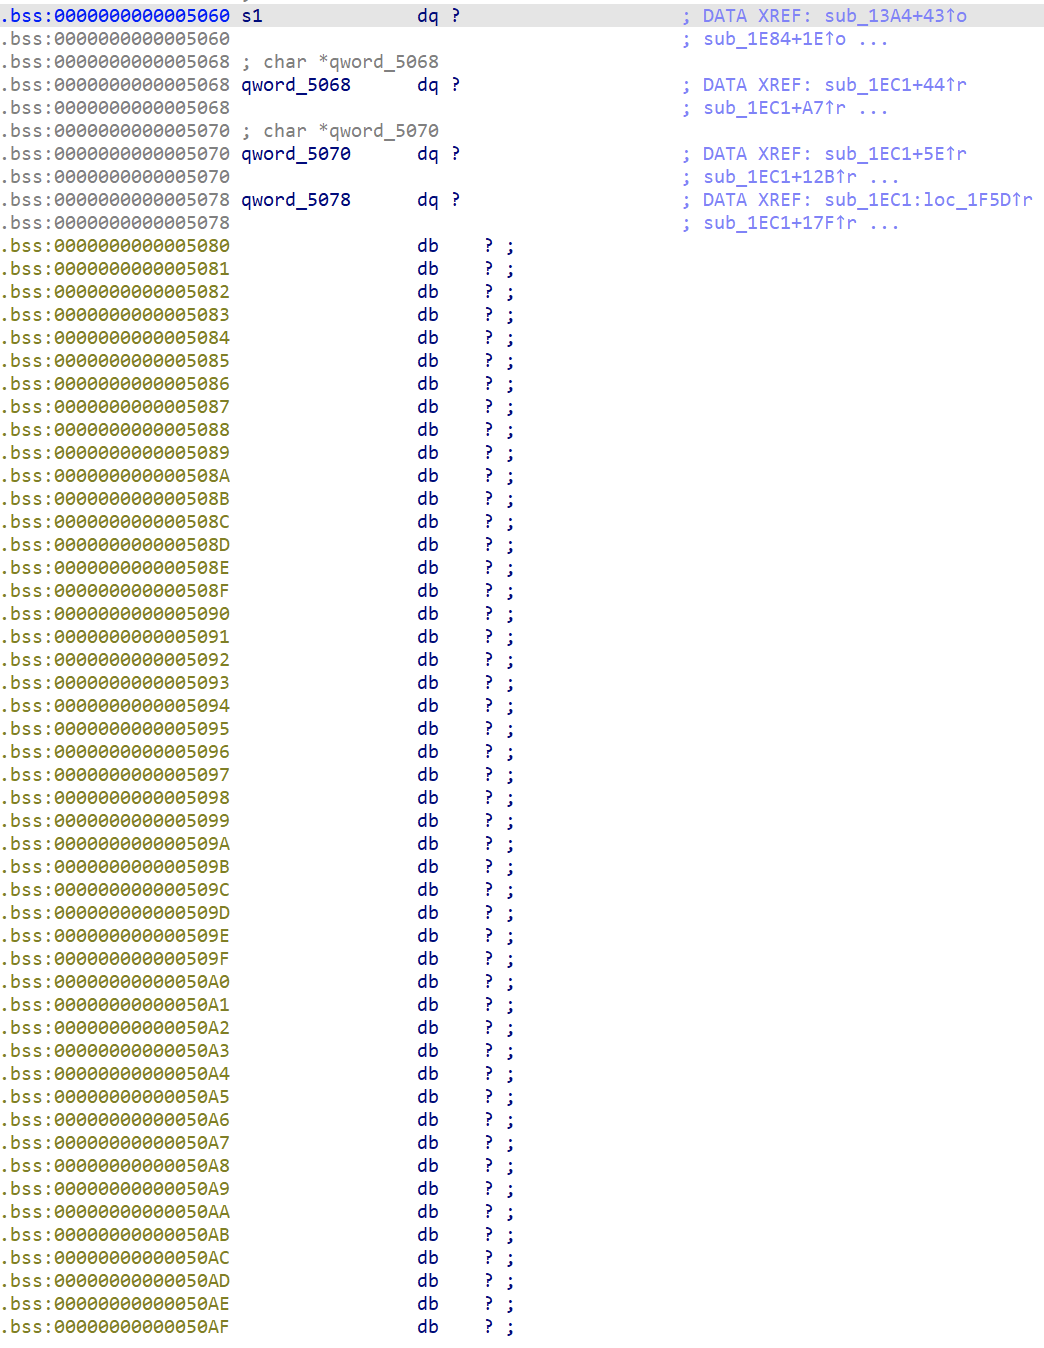Click the dq directive beside s1
Viewport: 1044px width, 1348px height.
pyautogui.click(x=427, y=16)
